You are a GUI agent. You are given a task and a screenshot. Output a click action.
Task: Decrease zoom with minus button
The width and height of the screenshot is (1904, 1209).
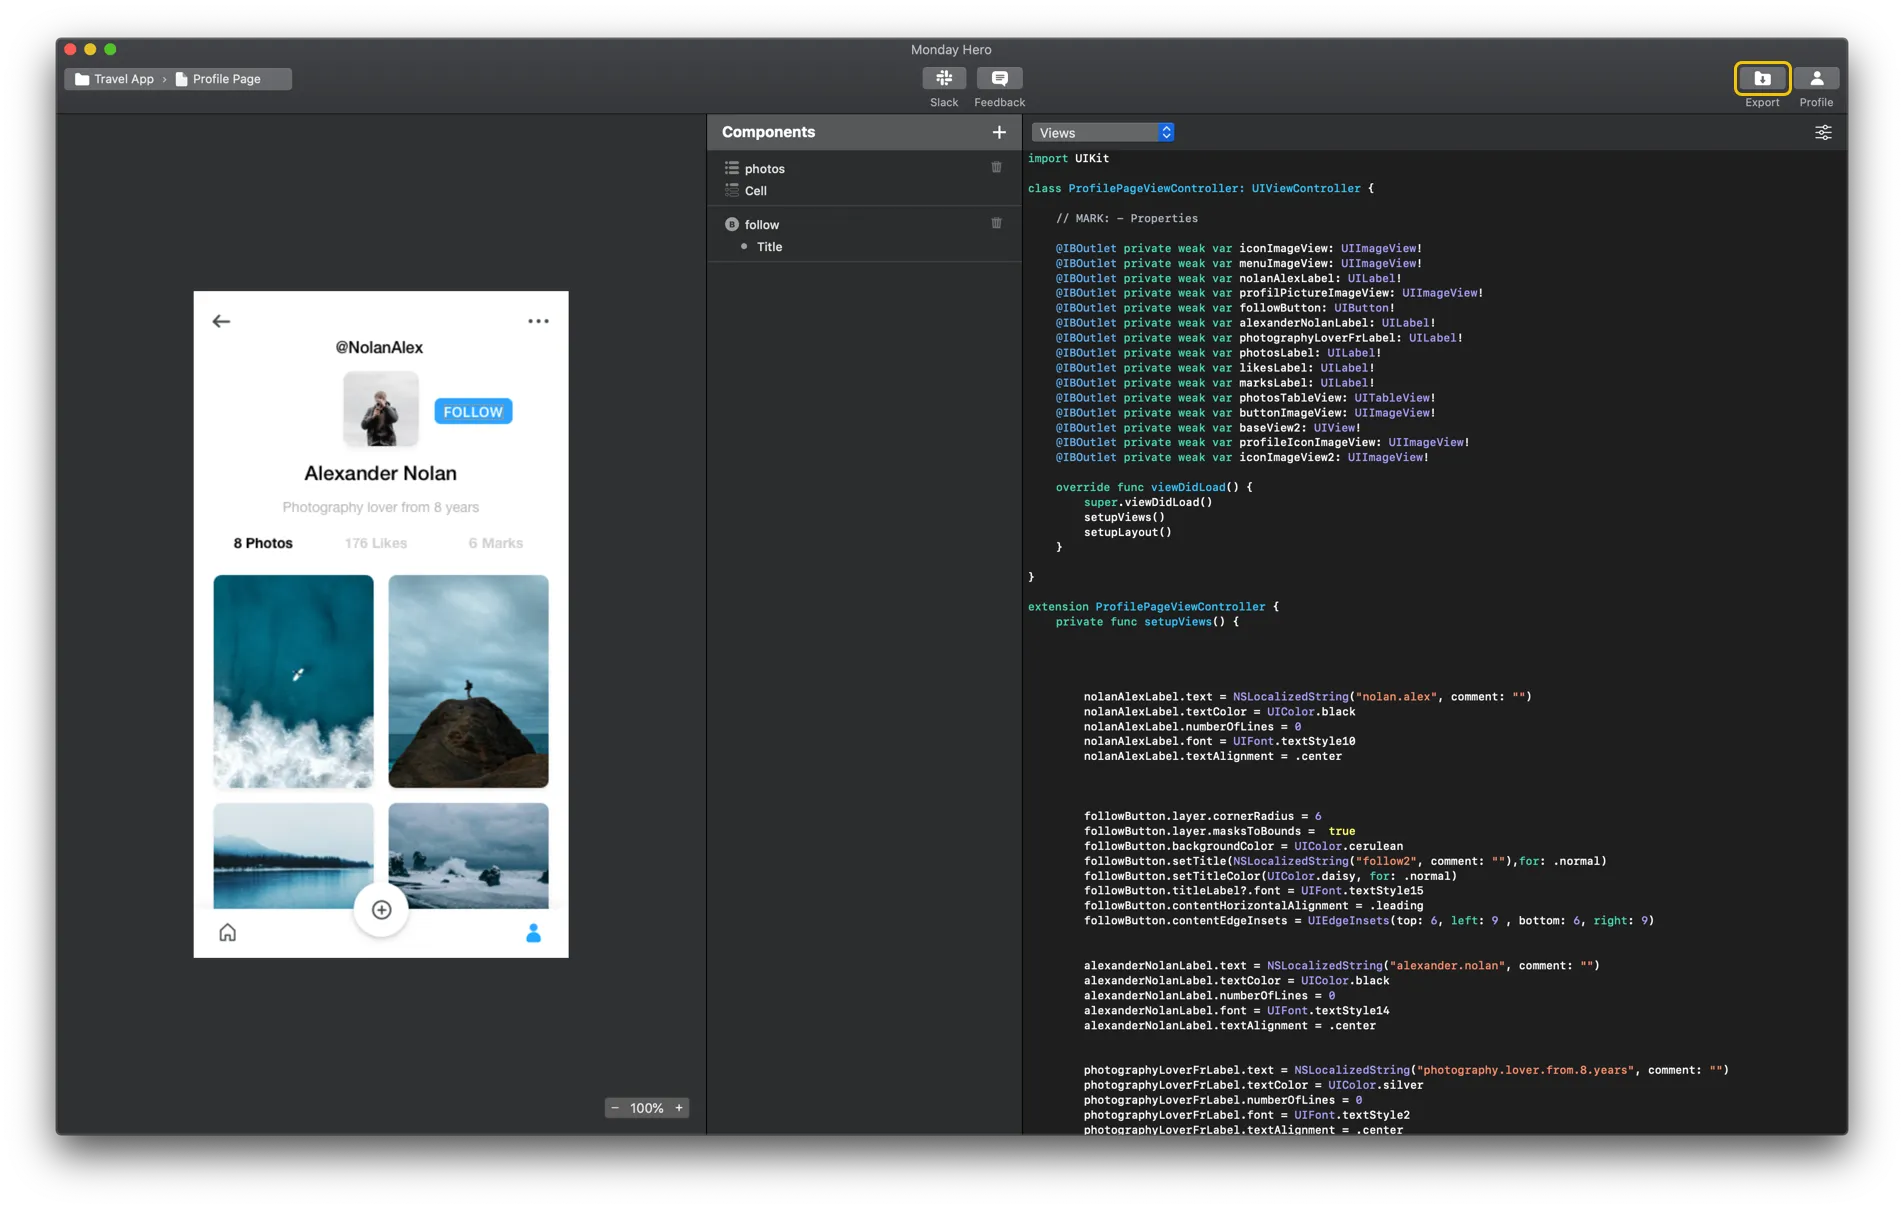pos(615,1107)
